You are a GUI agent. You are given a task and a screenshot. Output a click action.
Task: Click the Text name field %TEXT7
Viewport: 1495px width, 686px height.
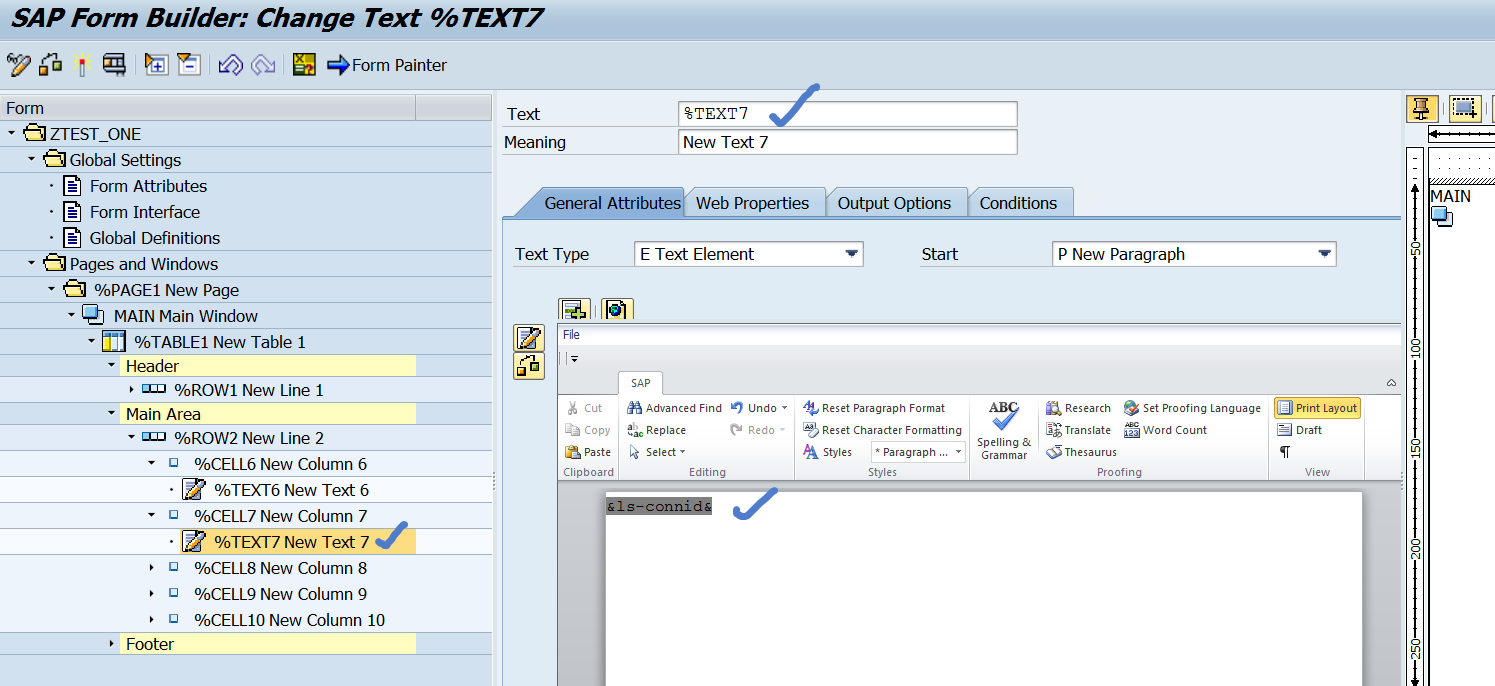point(847,114)
